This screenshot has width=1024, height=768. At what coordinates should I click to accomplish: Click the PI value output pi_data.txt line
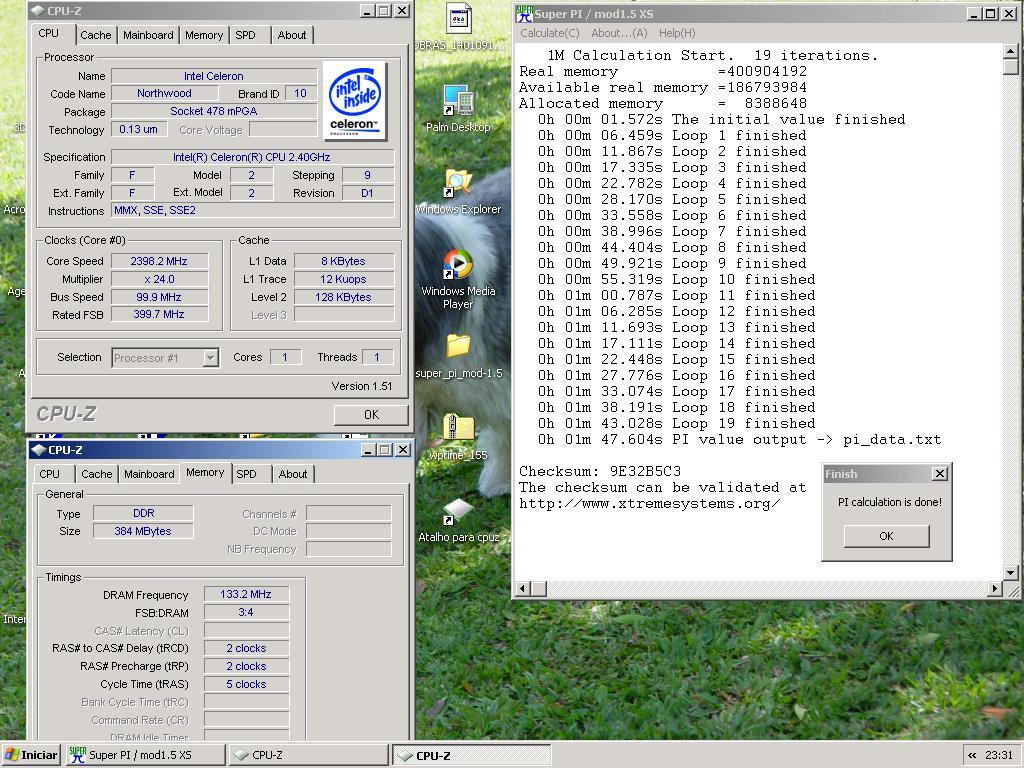point(739,440)
